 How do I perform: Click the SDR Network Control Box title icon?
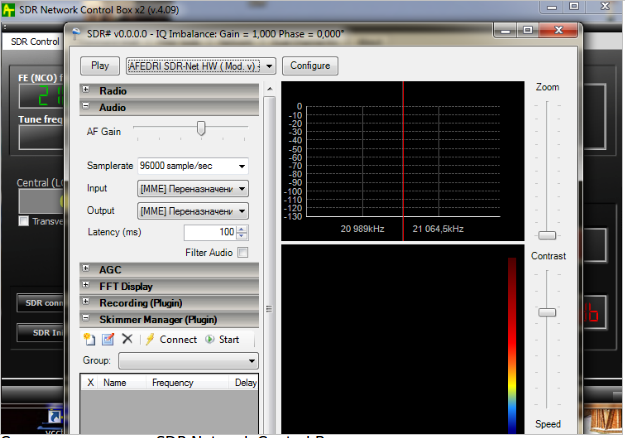click(x=8, y=10)
